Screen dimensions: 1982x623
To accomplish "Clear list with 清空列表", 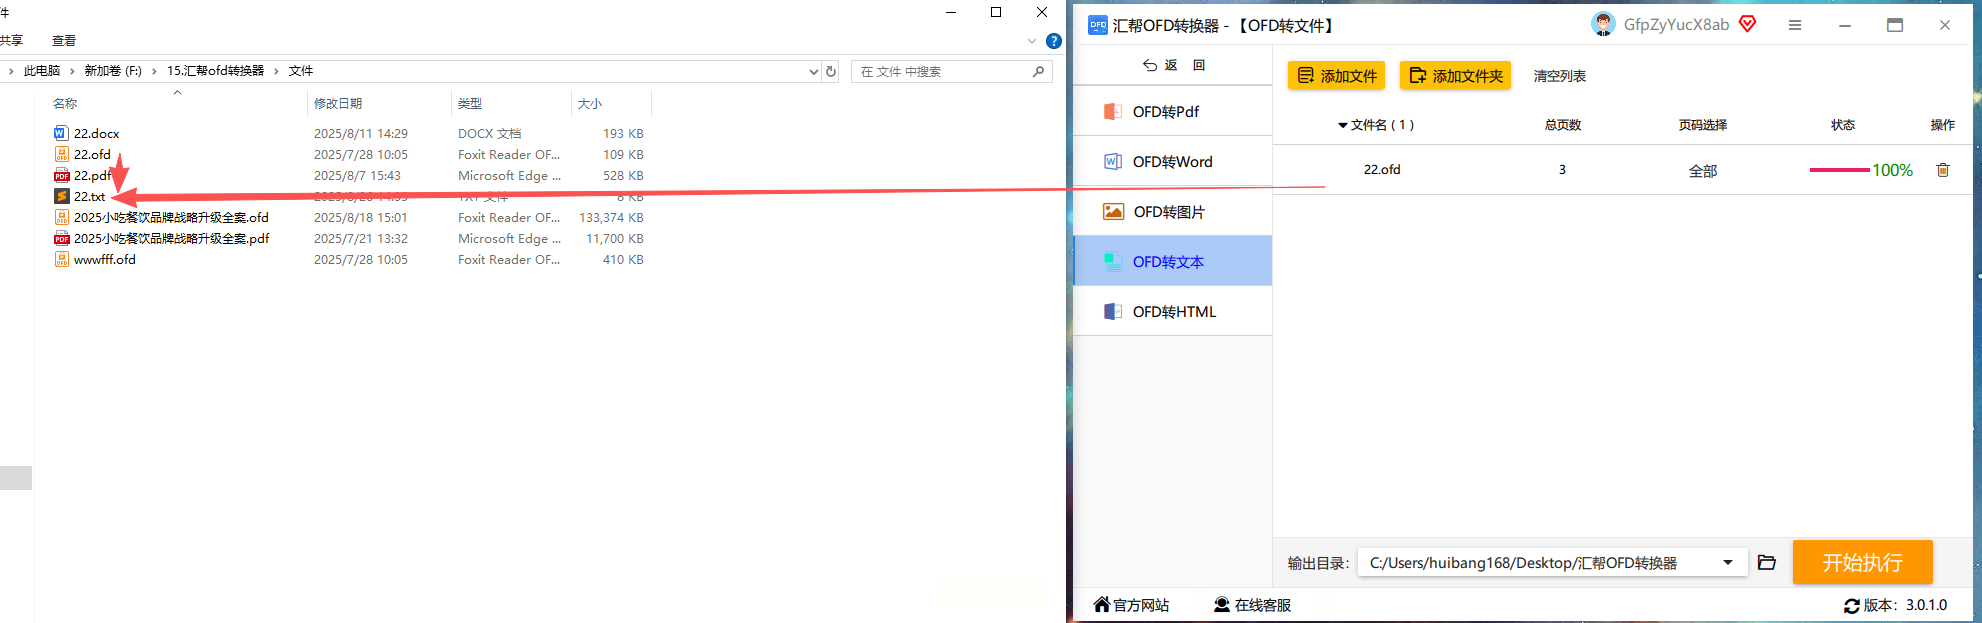I will [x=1560, y=76].
